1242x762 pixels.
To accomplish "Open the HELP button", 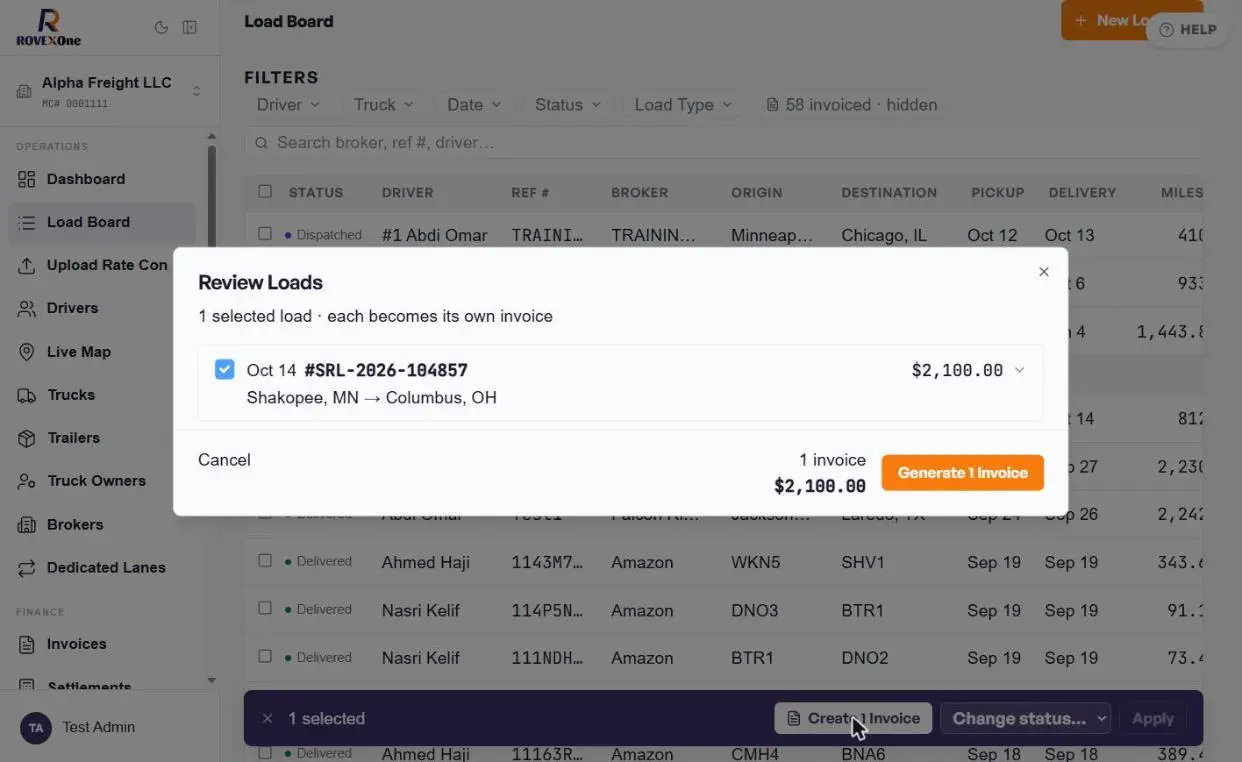I will point(1187,30).
